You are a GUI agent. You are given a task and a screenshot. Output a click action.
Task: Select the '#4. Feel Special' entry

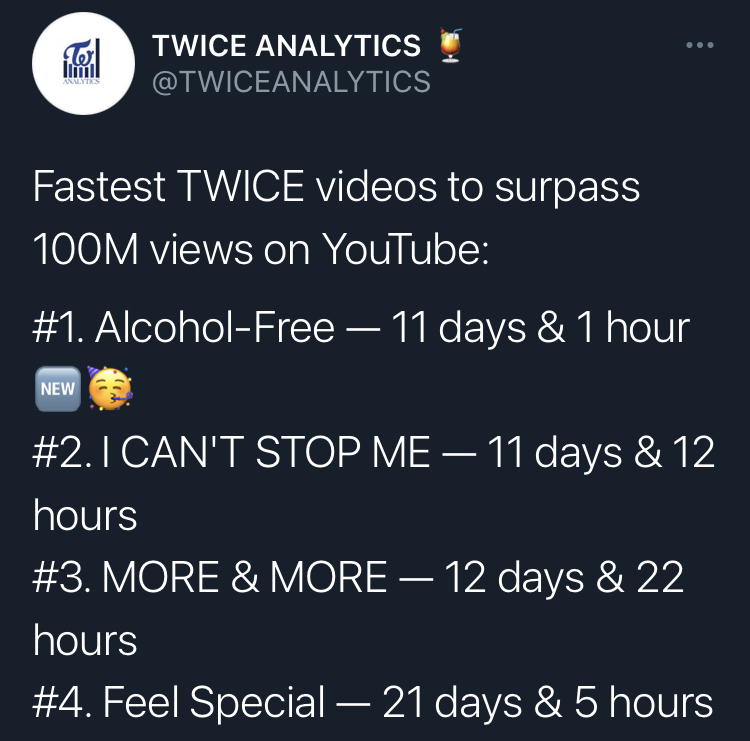pos(179,702)
